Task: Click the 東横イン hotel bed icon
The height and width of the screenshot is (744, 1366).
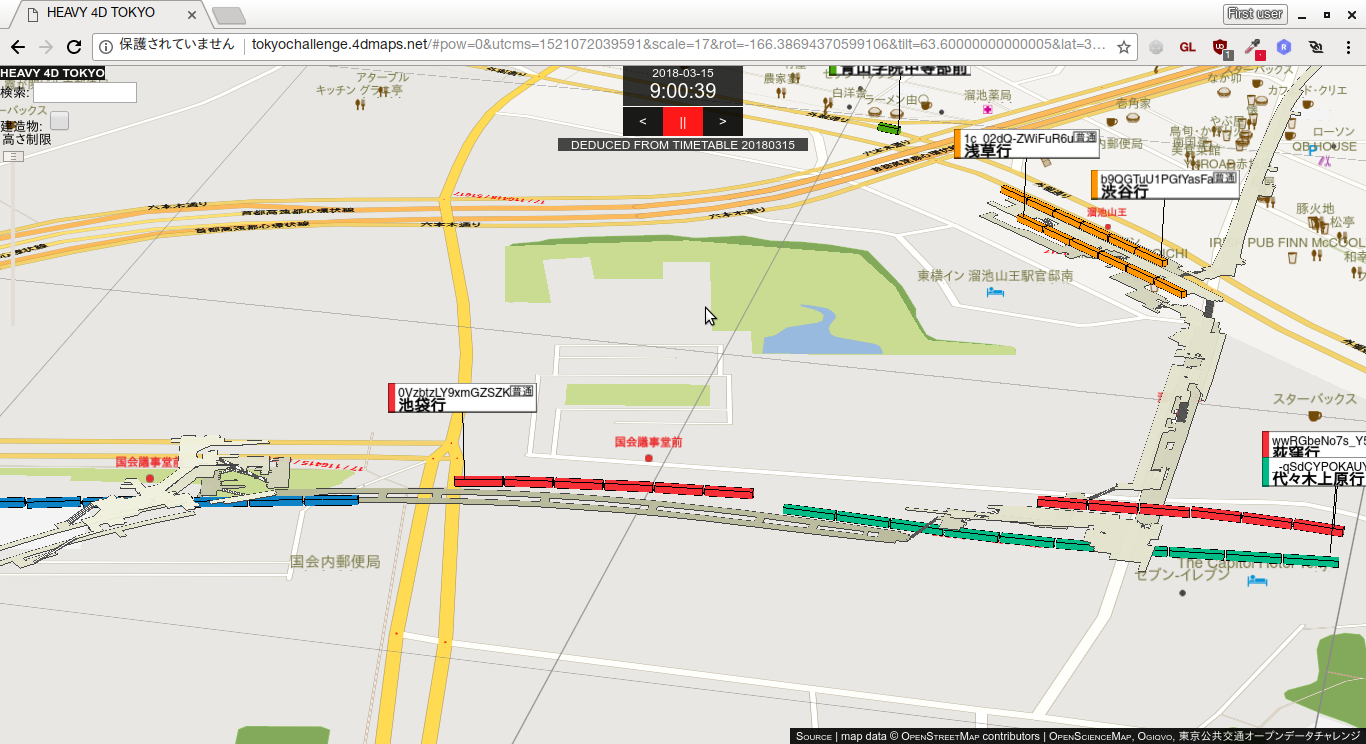Action: [995, 292]
